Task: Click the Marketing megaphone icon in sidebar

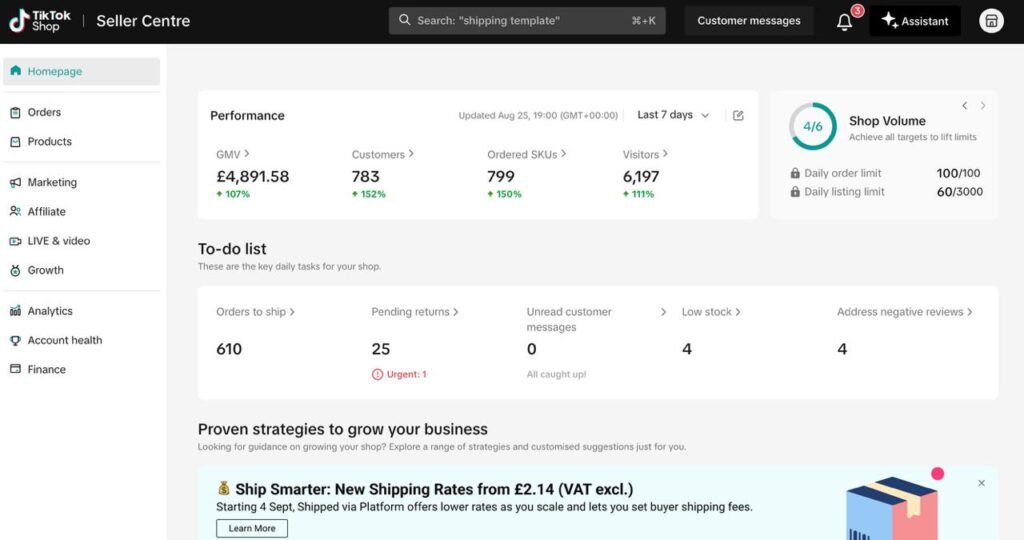Action: tap(16, 183)
